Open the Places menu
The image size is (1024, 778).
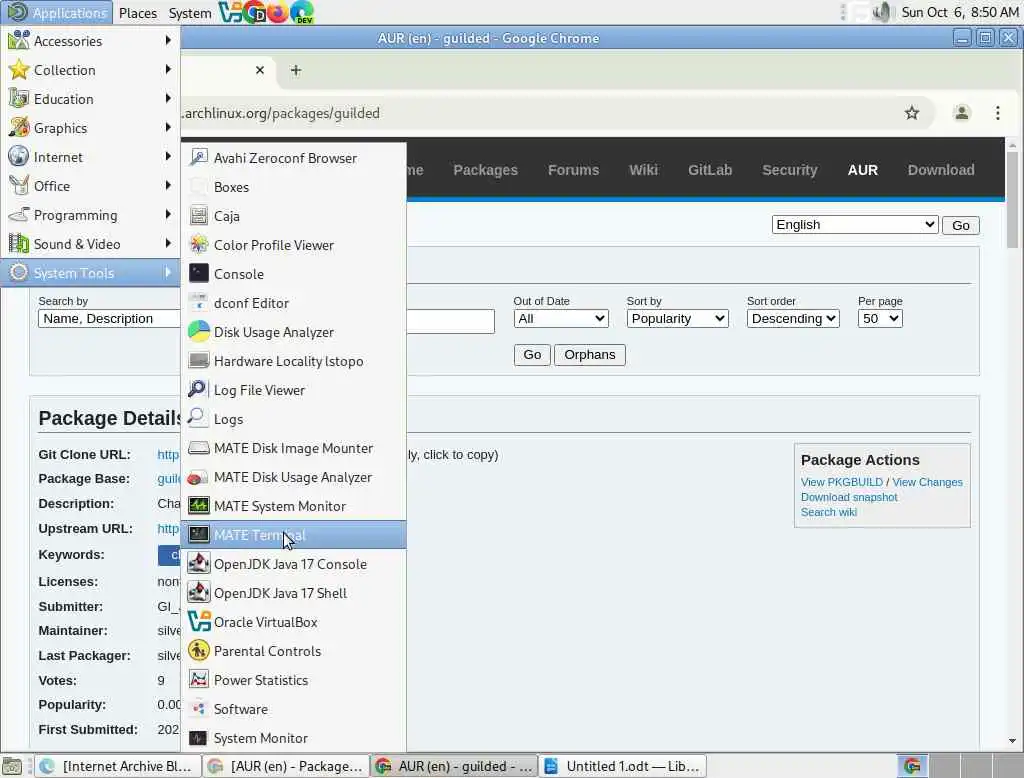tap(138, 13)
